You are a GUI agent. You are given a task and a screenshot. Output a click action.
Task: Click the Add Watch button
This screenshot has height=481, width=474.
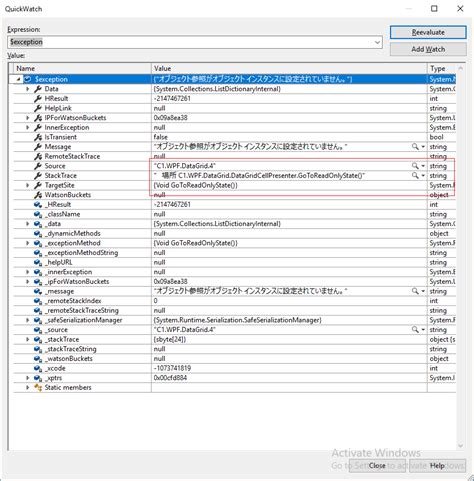[428, 49]
